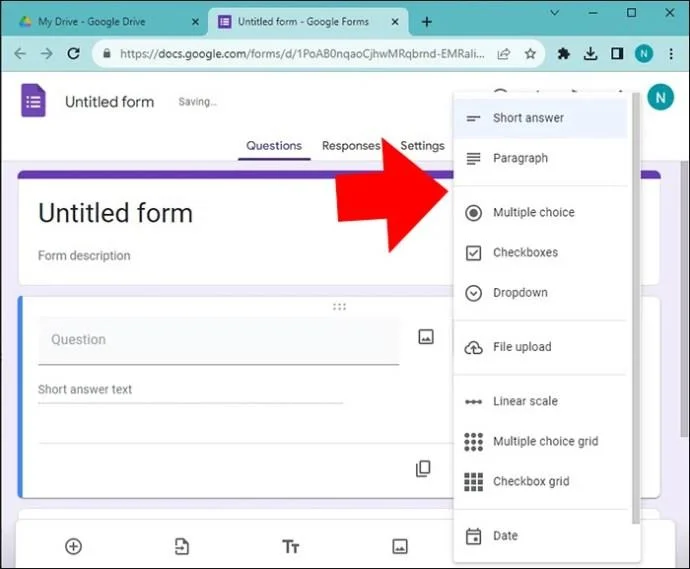
Task: Click the Question text input field
Action: click(218, 340)
